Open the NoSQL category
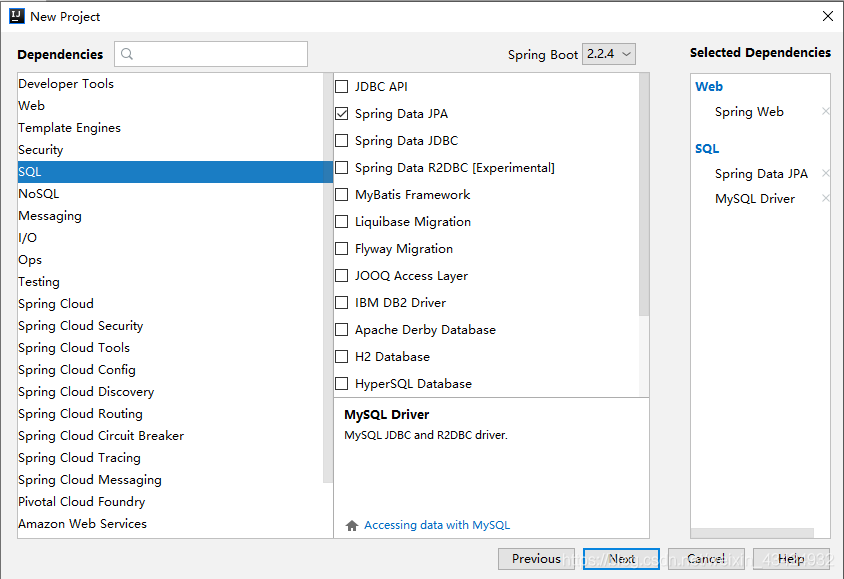Screen dimensions: 844x579 click(170, 194)
